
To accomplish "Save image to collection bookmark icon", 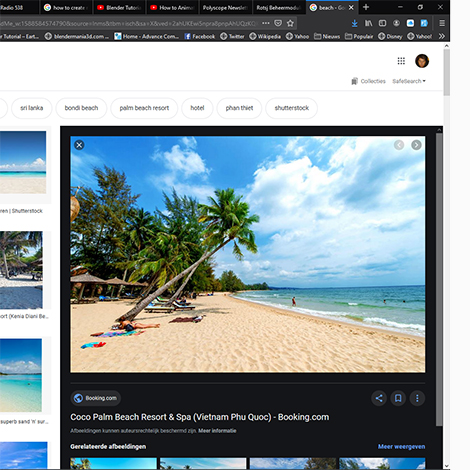I will click(x=398, y=398).
